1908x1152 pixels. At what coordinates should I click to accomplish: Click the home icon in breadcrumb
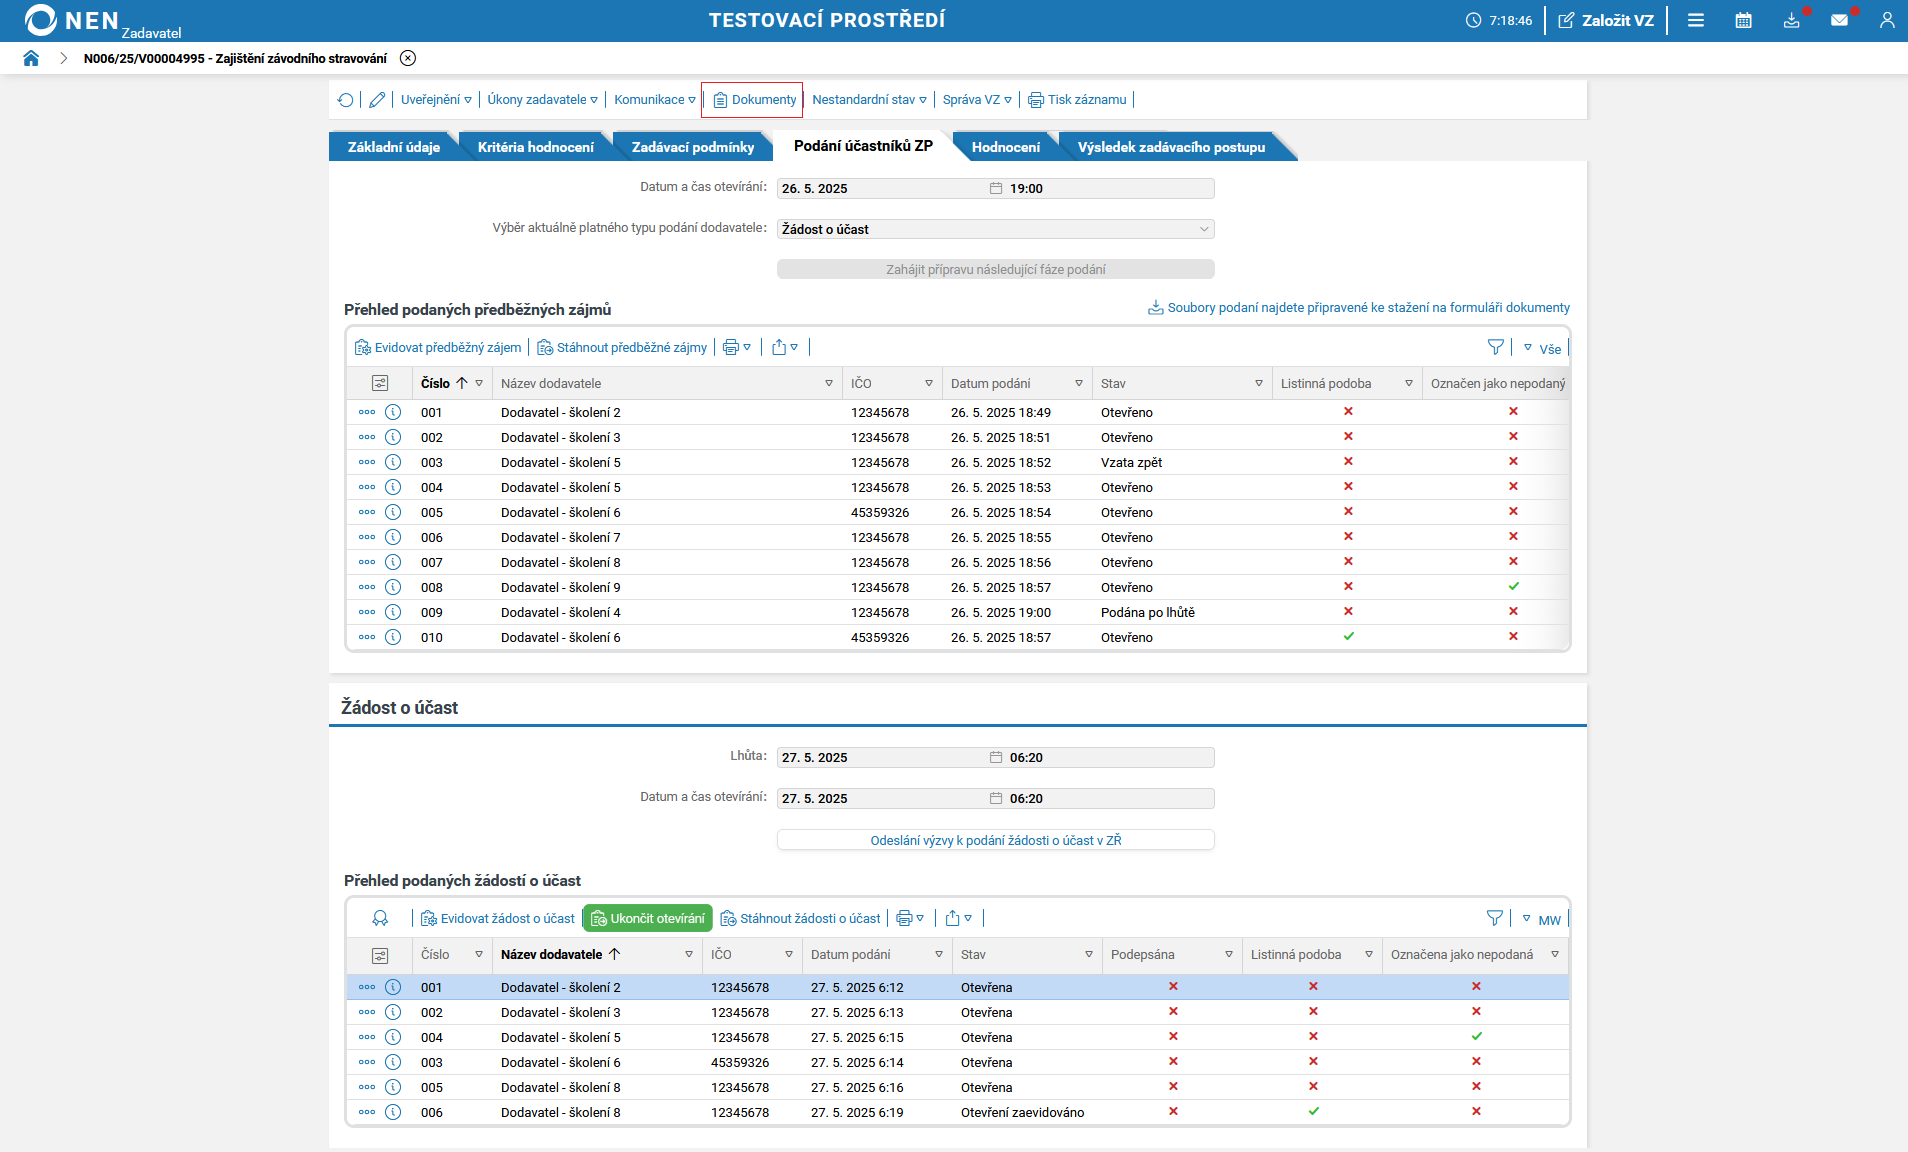click(31, 58)
